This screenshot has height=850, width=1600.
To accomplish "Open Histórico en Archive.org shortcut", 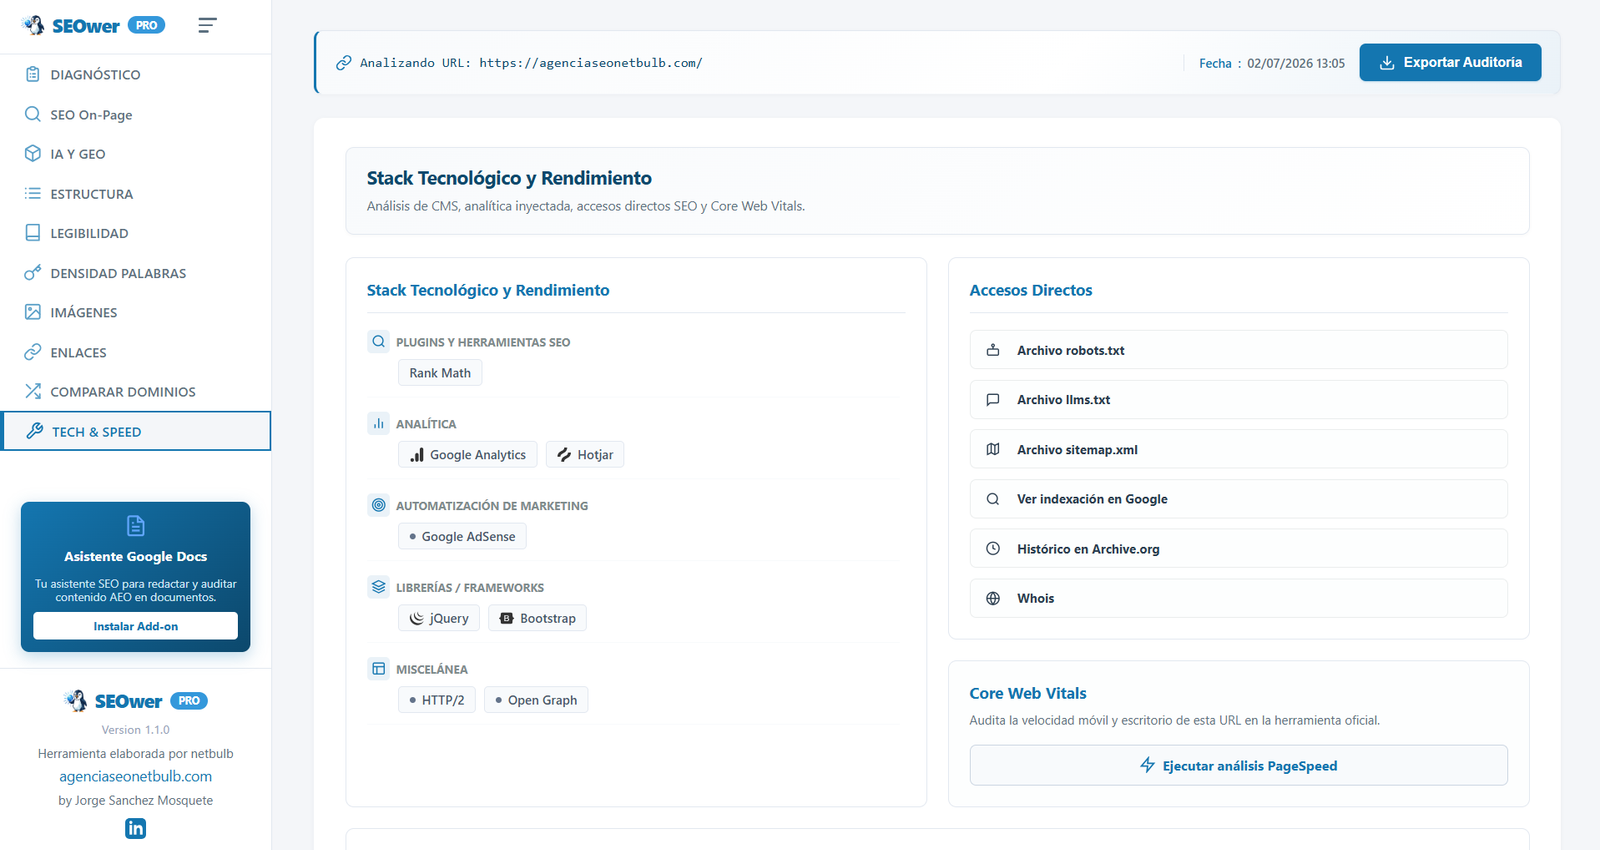I will (x=1238, y=549).
